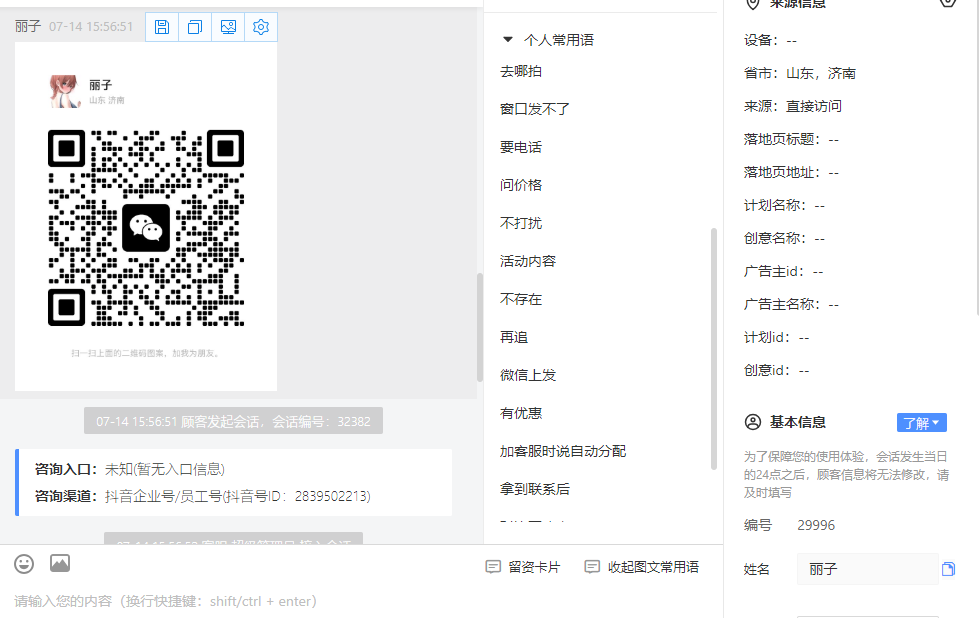Click the 落地页标题 row

791,139
